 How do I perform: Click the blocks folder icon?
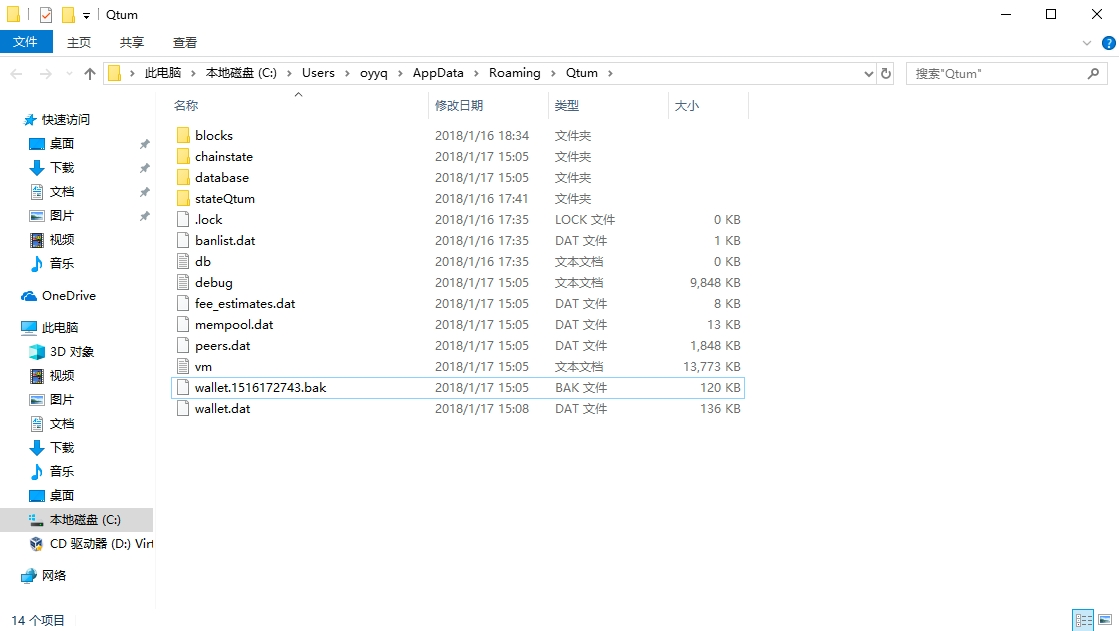pyautogui.click(x=182, y=135)
